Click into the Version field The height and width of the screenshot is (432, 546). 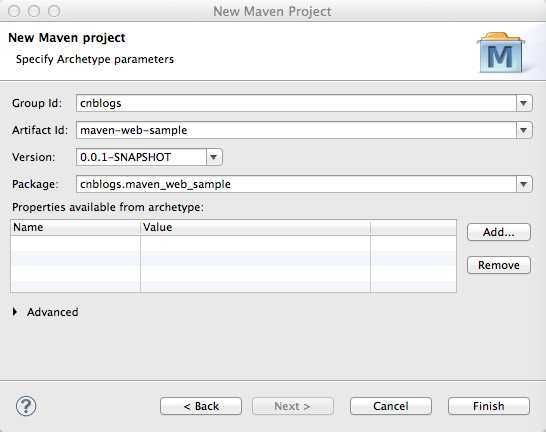click(x=141, y=157)
